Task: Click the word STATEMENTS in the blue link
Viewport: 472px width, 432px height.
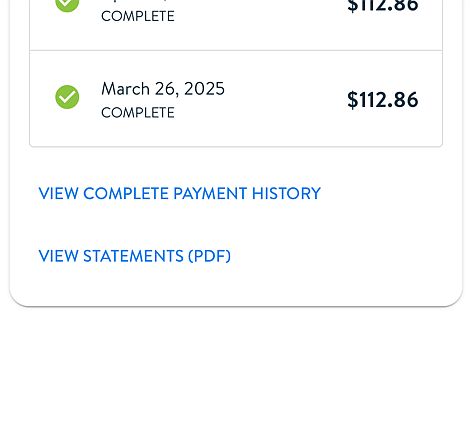Action: 133,256
